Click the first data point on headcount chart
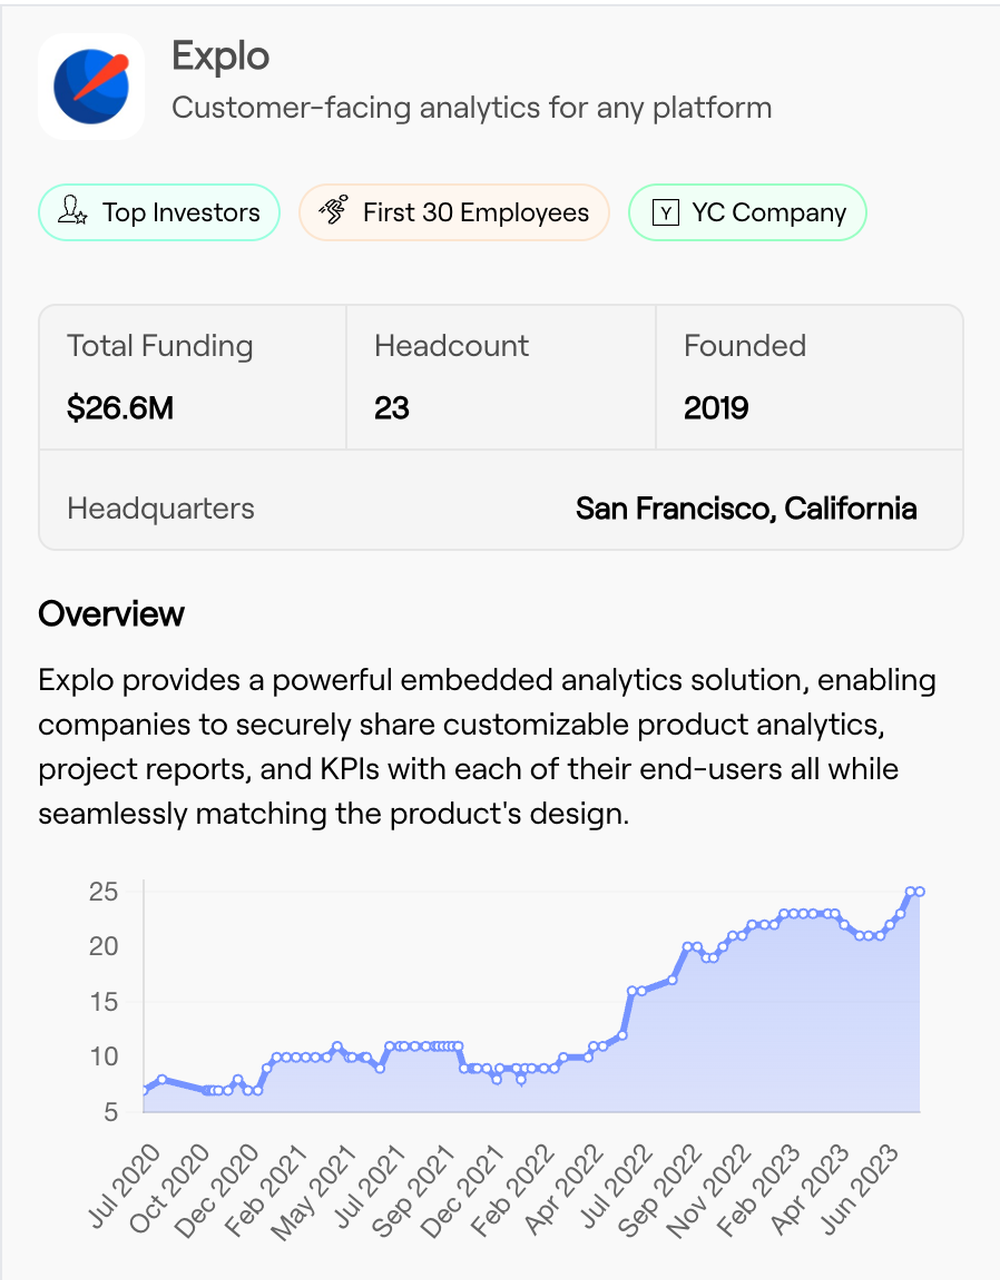 144,1090
